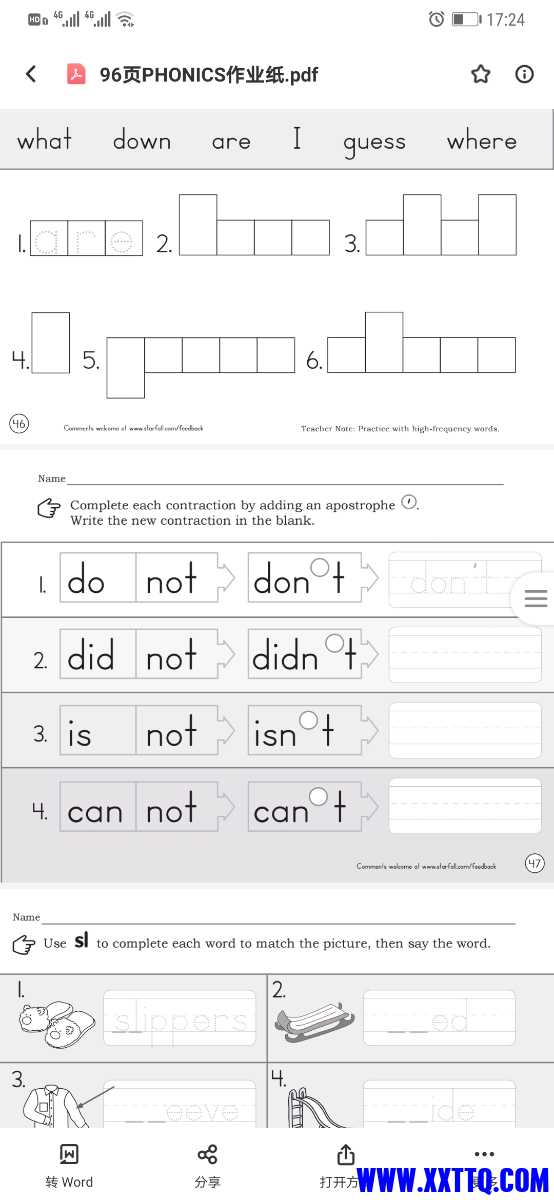Tap the red PDF file icon

point(76,74)
